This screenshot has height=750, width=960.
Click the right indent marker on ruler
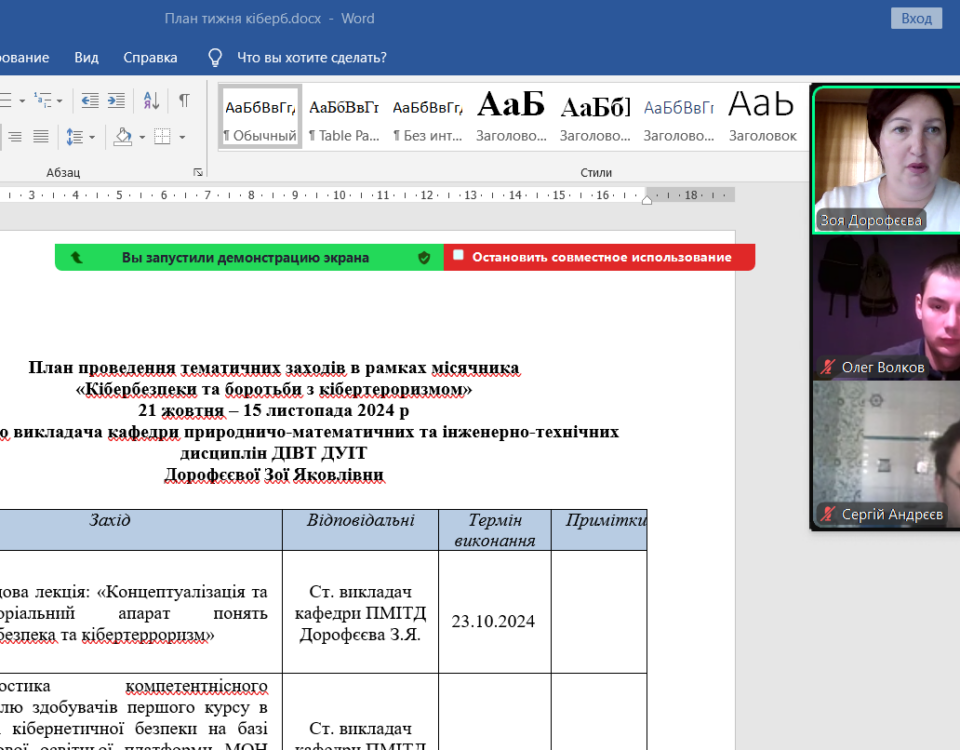(647, 200)
